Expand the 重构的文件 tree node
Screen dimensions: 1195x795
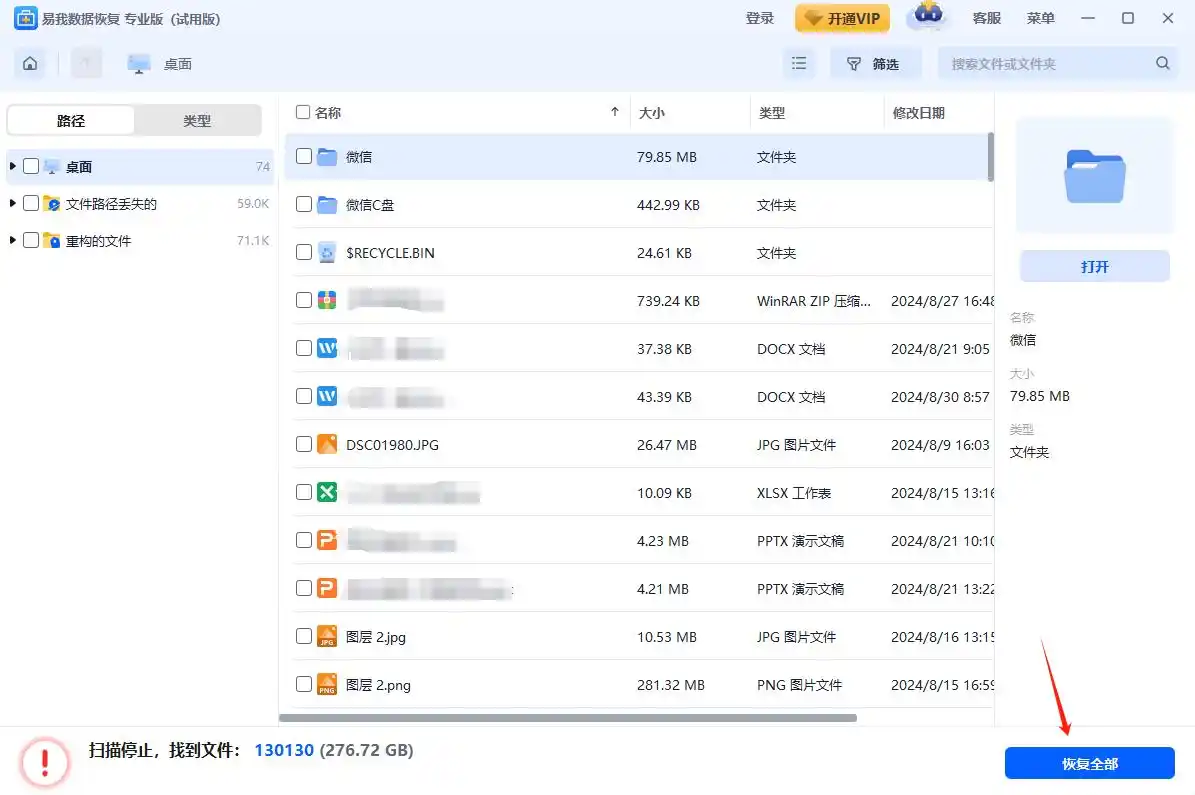pyautogui.click(x=11, y=240)
